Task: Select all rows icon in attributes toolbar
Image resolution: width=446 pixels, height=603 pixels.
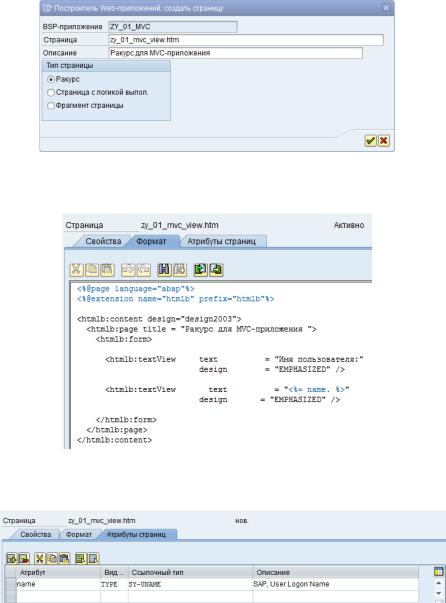Action: pyautogui.click(x=80, y=558)
